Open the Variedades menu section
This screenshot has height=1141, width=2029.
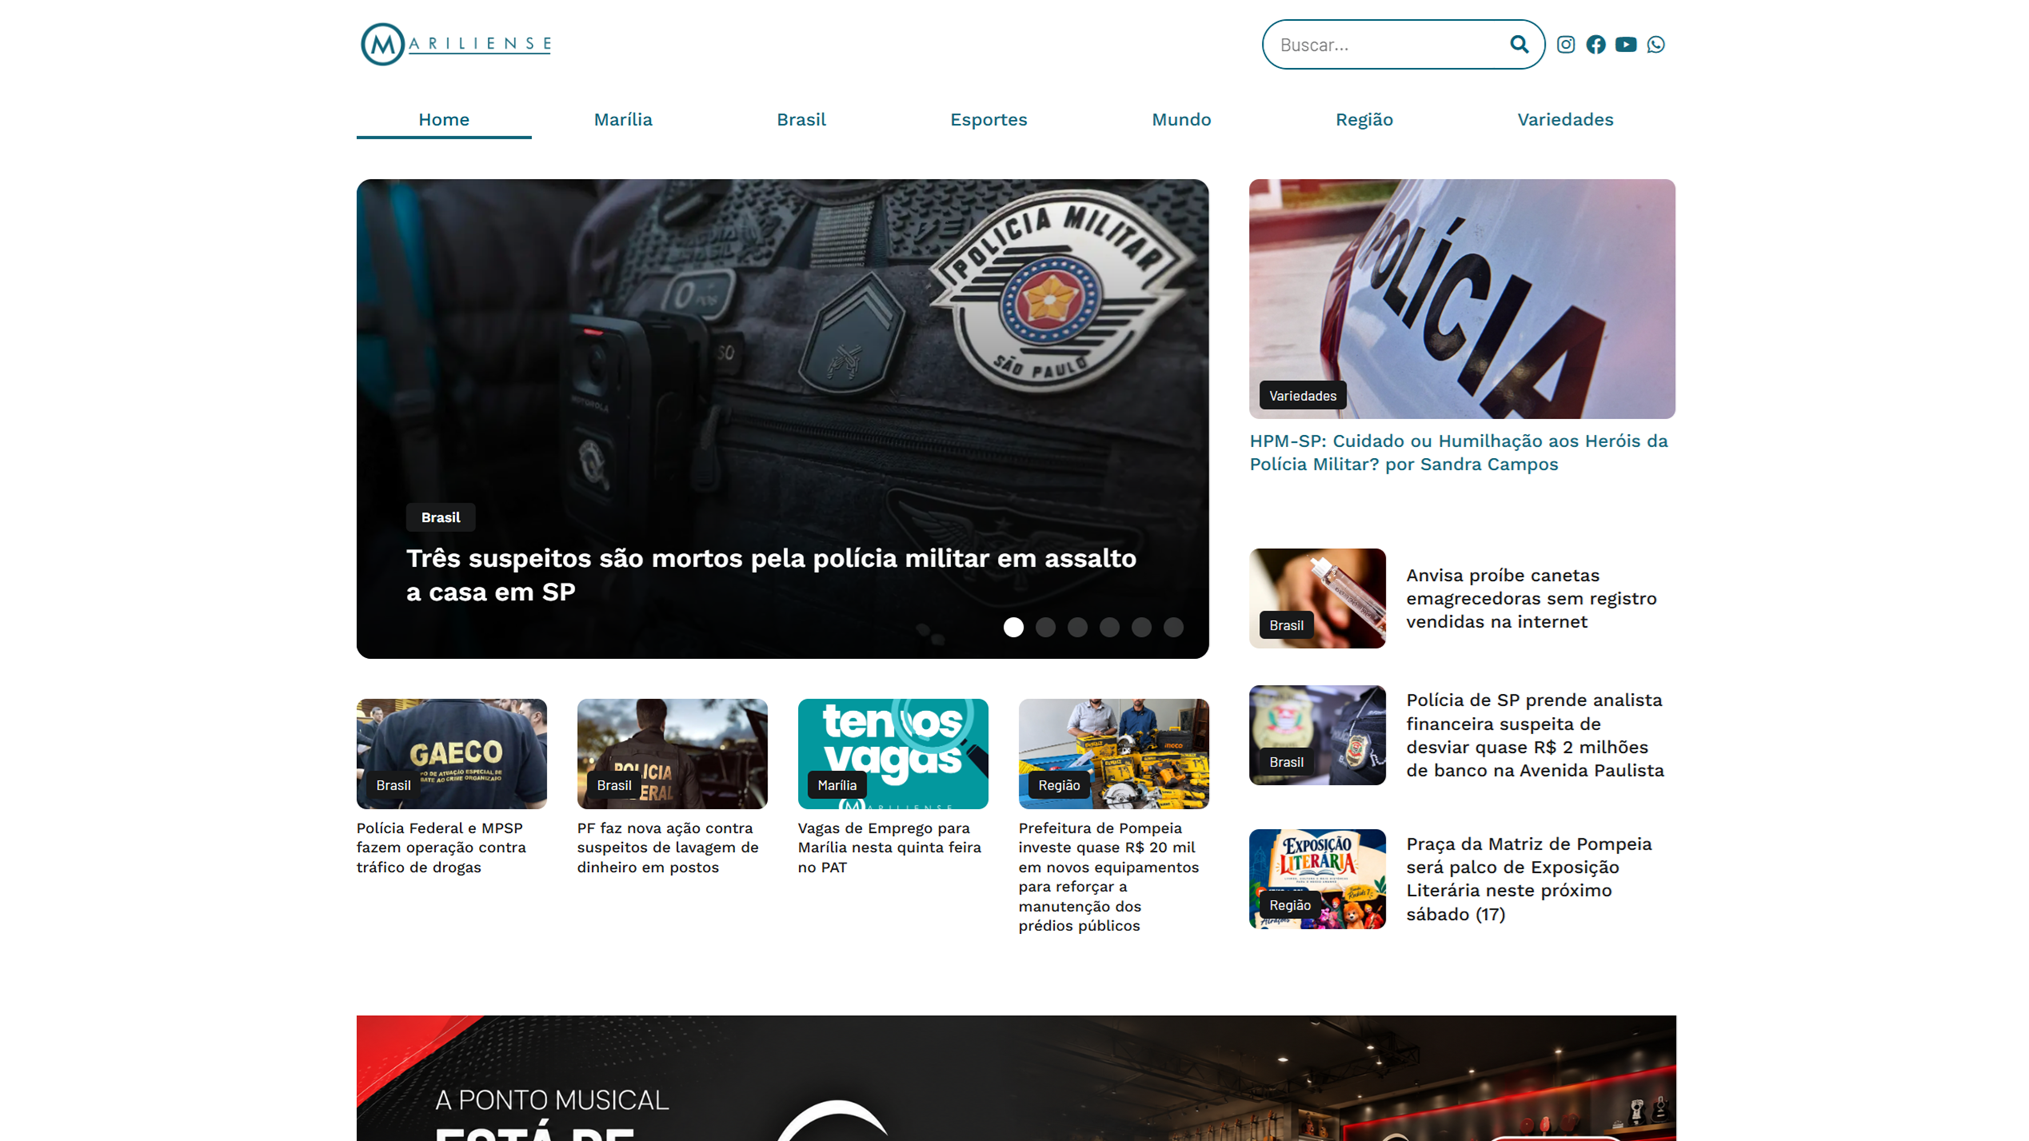tap(1564, 119)
